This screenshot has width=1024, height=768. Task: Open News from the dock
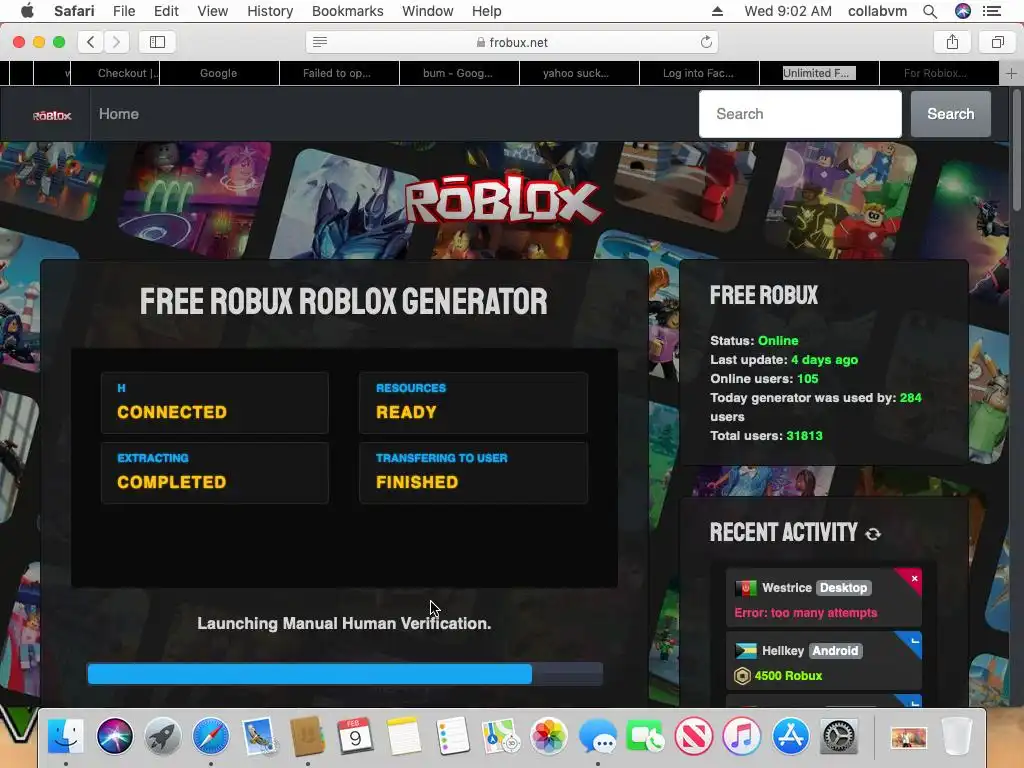694,736
